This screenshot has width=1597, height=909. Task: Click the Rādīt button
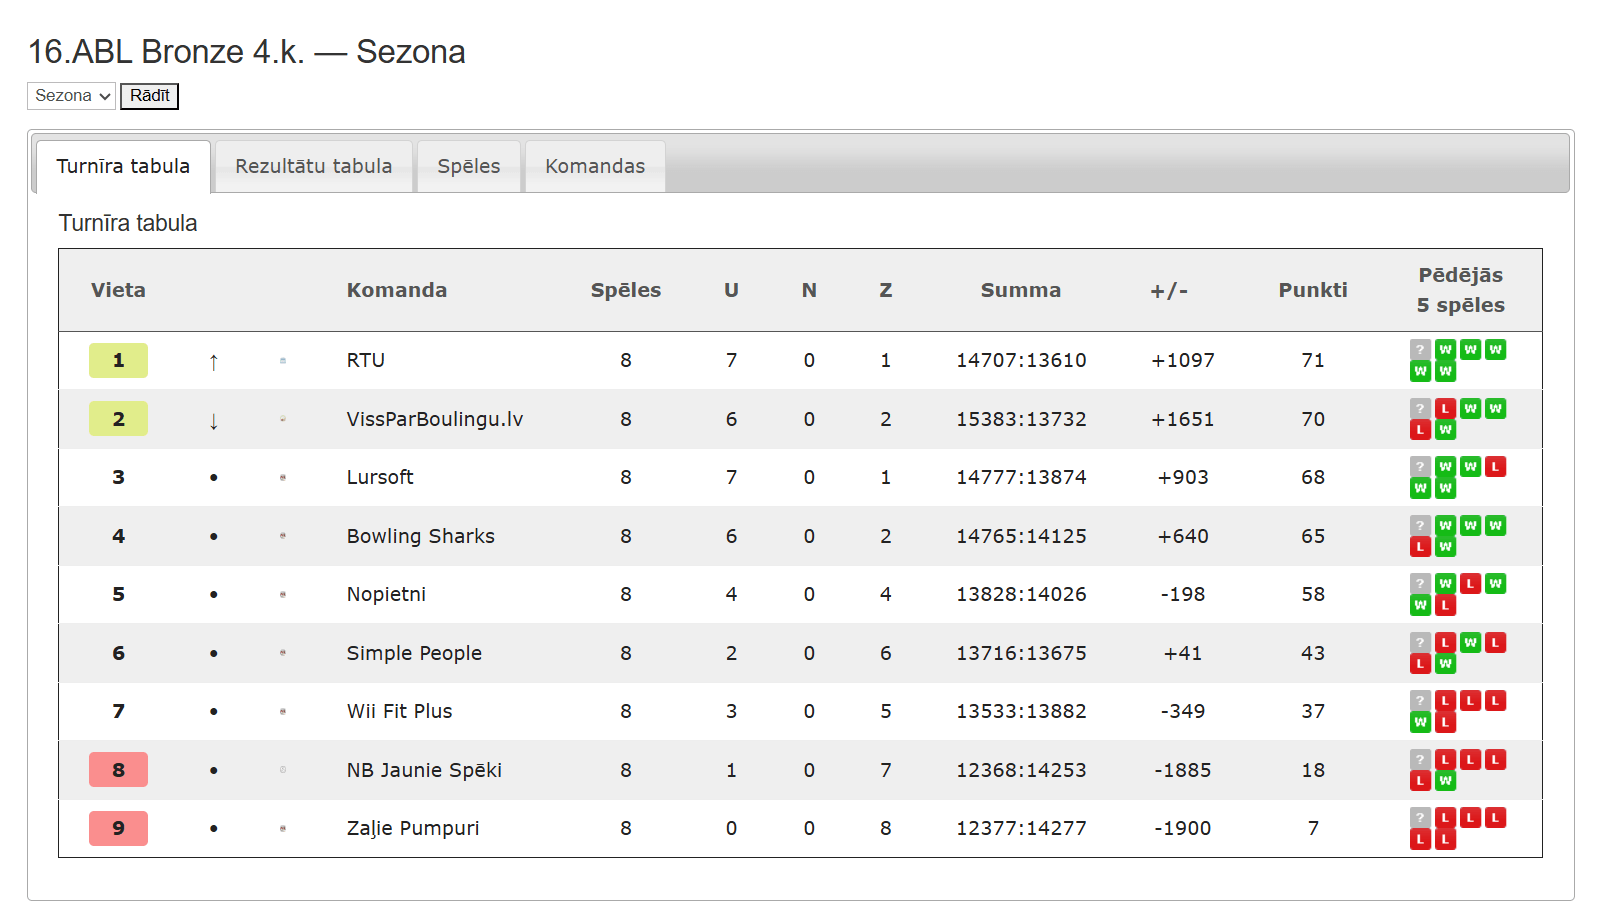[x=149, y=96]
